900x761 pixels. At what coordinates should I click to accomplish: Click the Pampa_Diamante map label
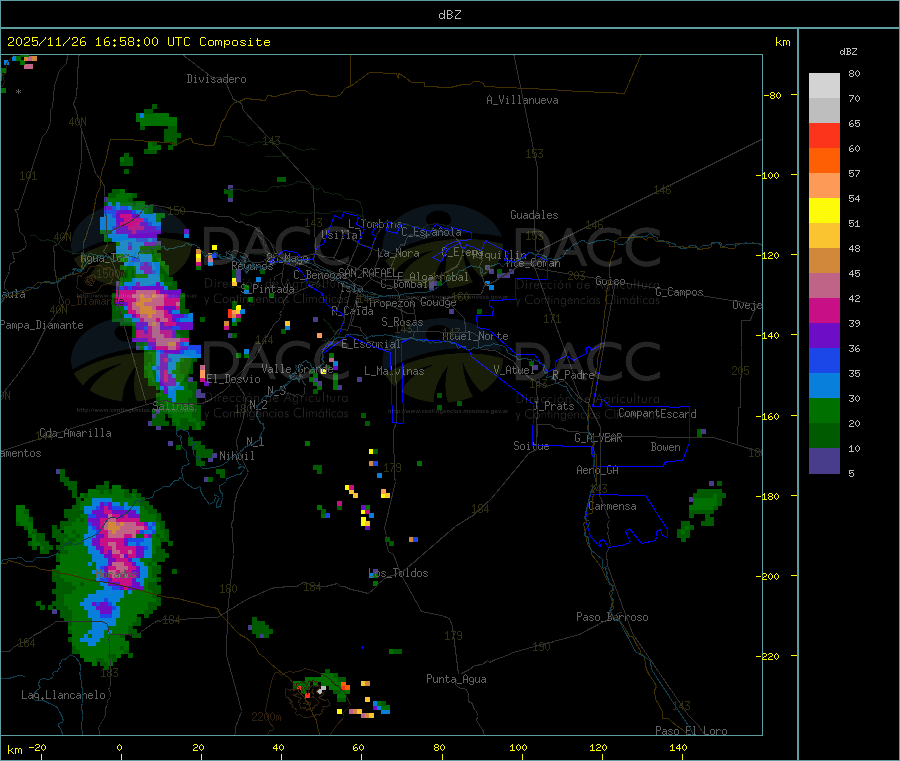[x=41, y=325]
